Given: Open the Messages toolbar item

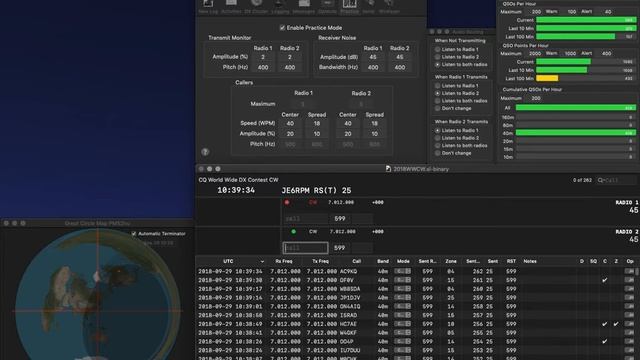Looking at the screenshot, I should click(304, 7).
